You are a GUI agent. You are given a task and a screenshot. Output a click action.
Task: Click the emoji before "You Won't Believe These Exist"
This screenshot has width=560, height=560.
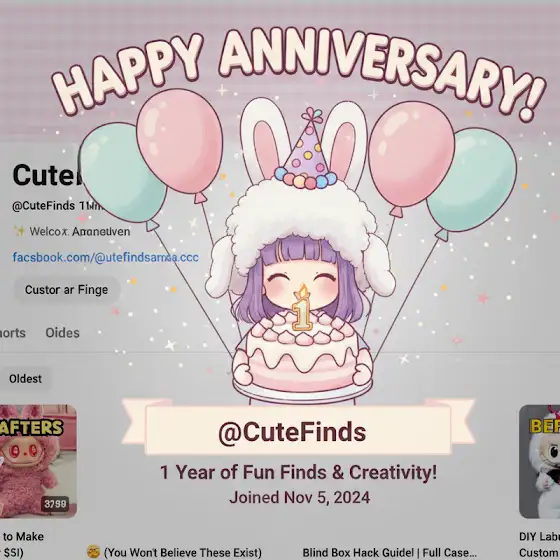point(93,552)
